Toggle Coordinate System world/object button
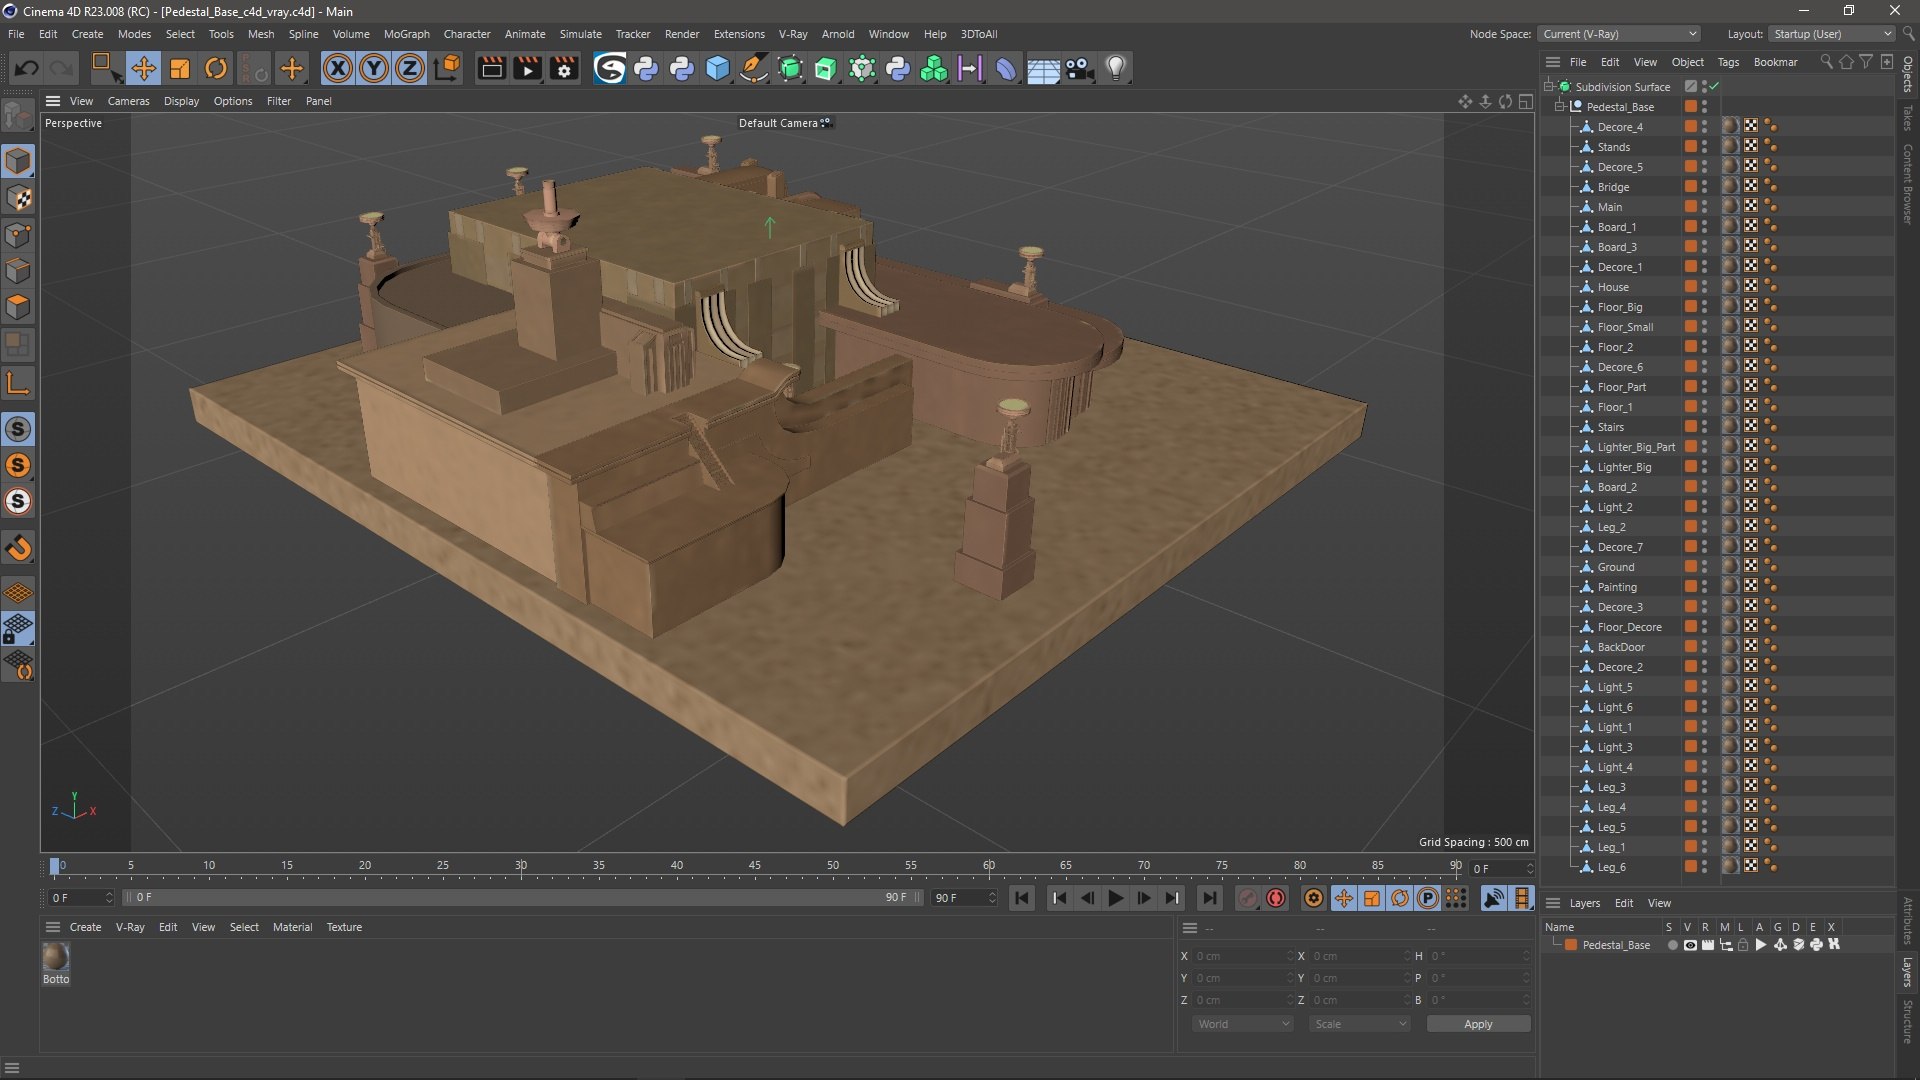Viewport: 1920px width, 1080px height. pos(448,68)
